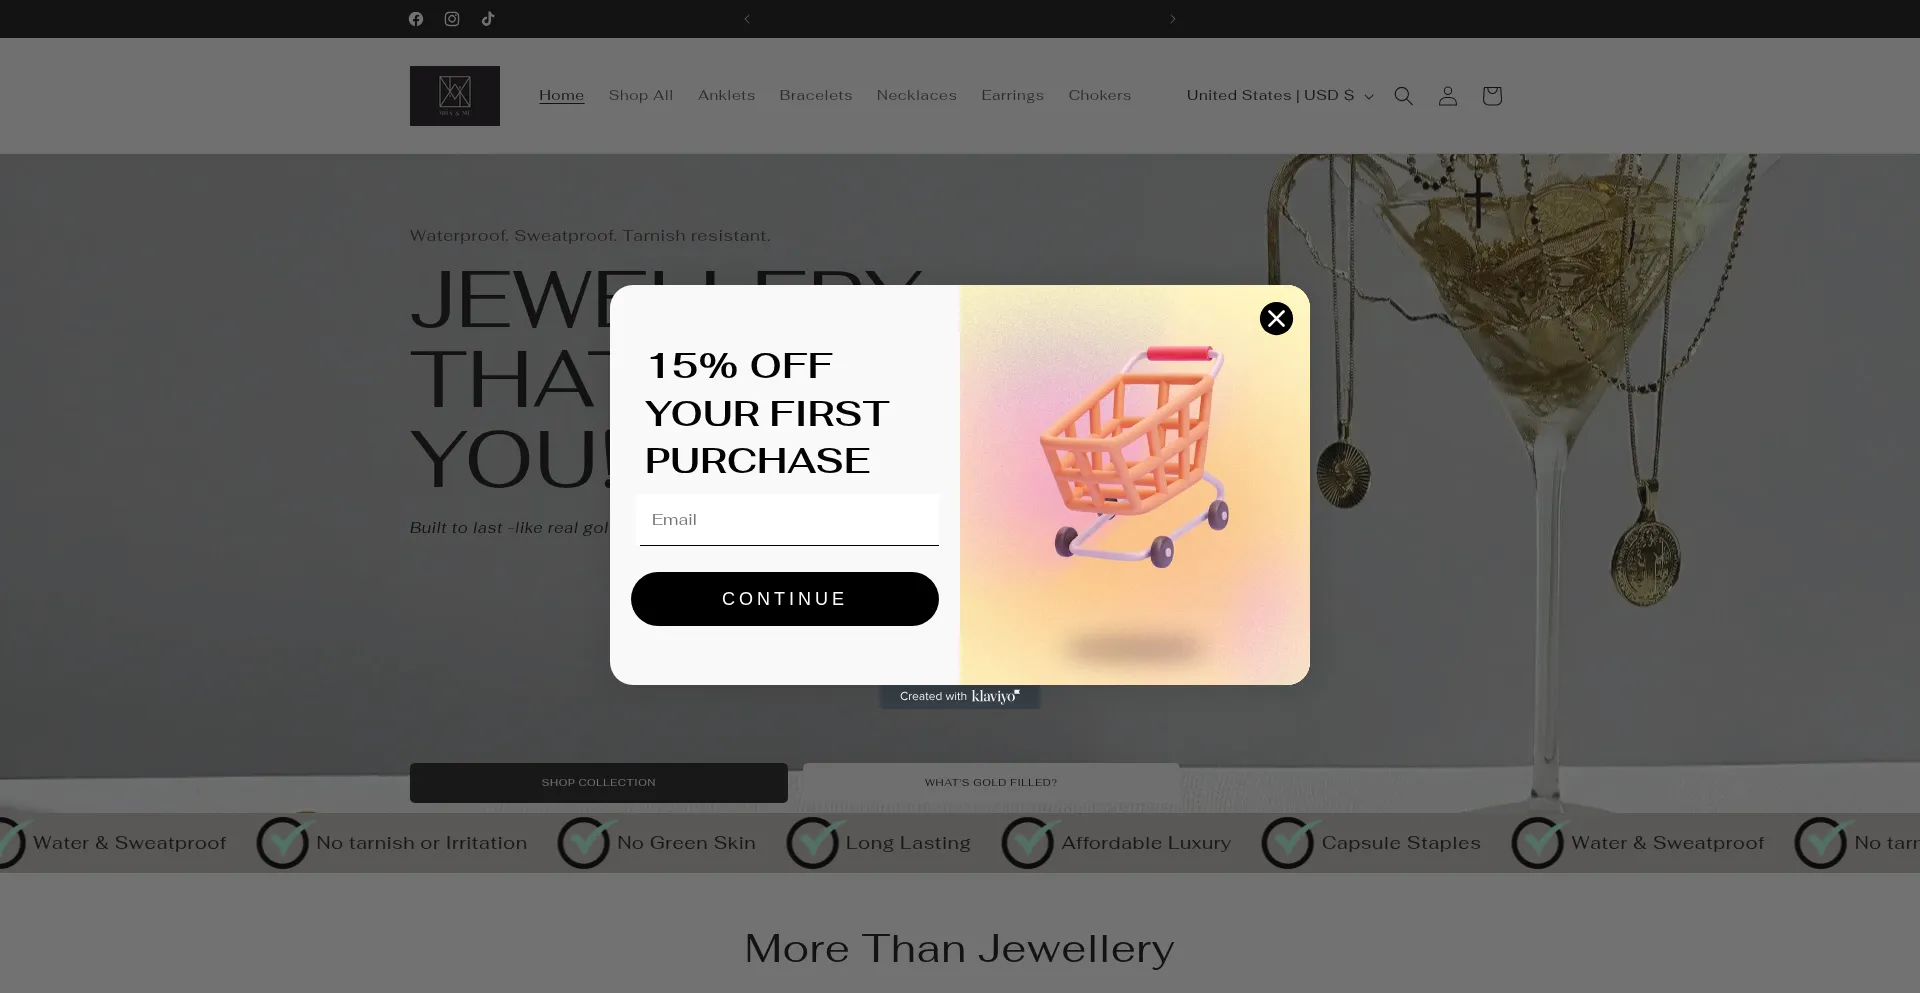Go to next announcement with right arrow

(1173, 19)
